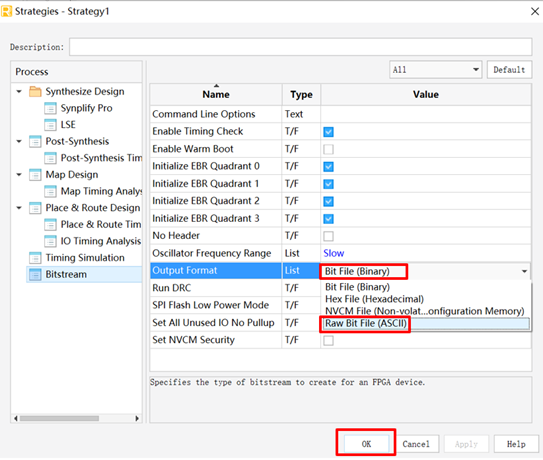
Task: Select the Synplify Pro process icon
Action: point(50,108)
